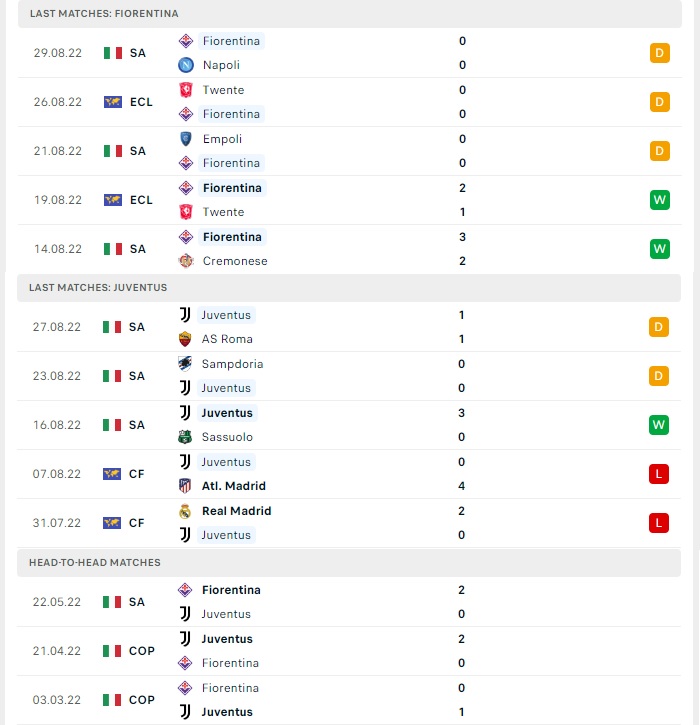Image resolution: width=700 pixels, height=725 pixels.
Task: Open the Twente team link on 26.08.22
Action: 223,90
